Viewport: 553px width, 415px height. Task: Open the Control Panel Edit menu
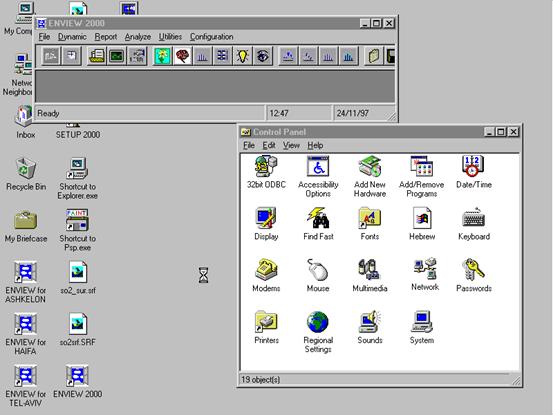click(x=269, y=145)
